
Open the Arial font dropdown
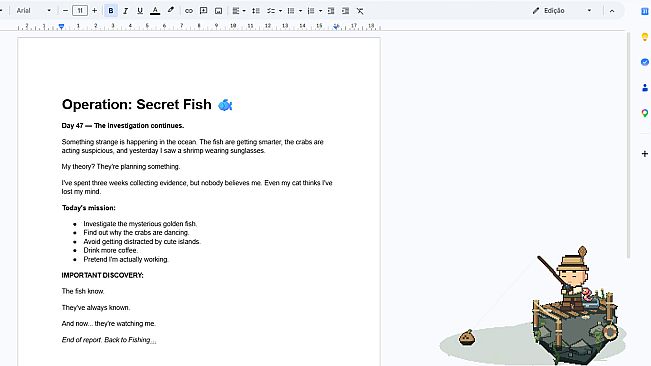coord(33,11)
